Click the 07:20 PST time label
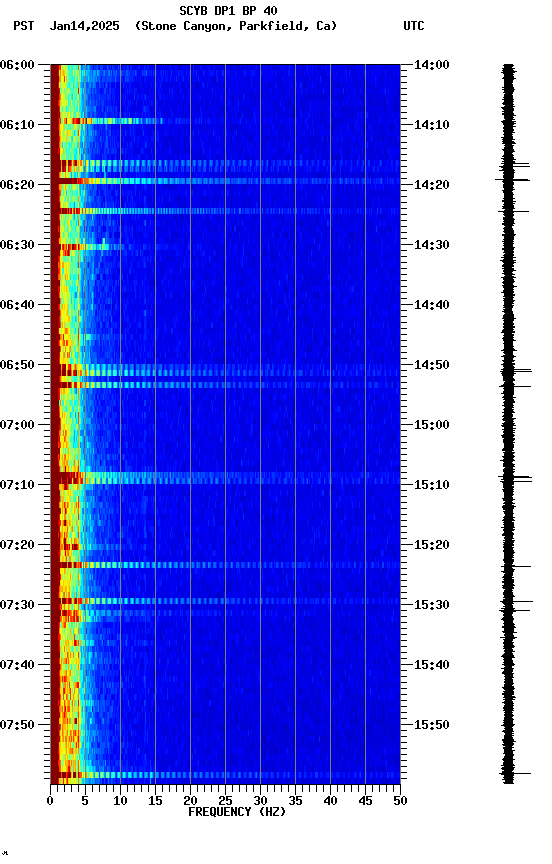The height and width of the screenshot is (864, 552). click(x=17, y=545)
